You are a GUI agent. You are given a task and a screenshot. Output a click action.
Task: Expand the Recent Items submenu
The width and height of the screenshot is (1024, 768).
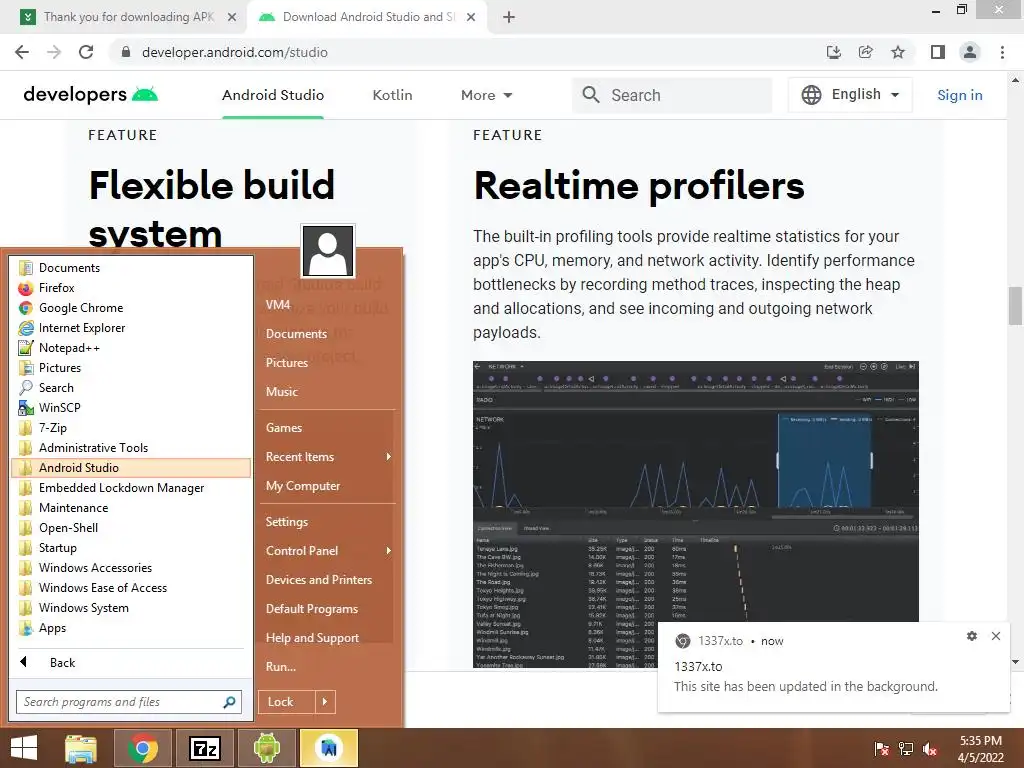click(x=327, y=457)
